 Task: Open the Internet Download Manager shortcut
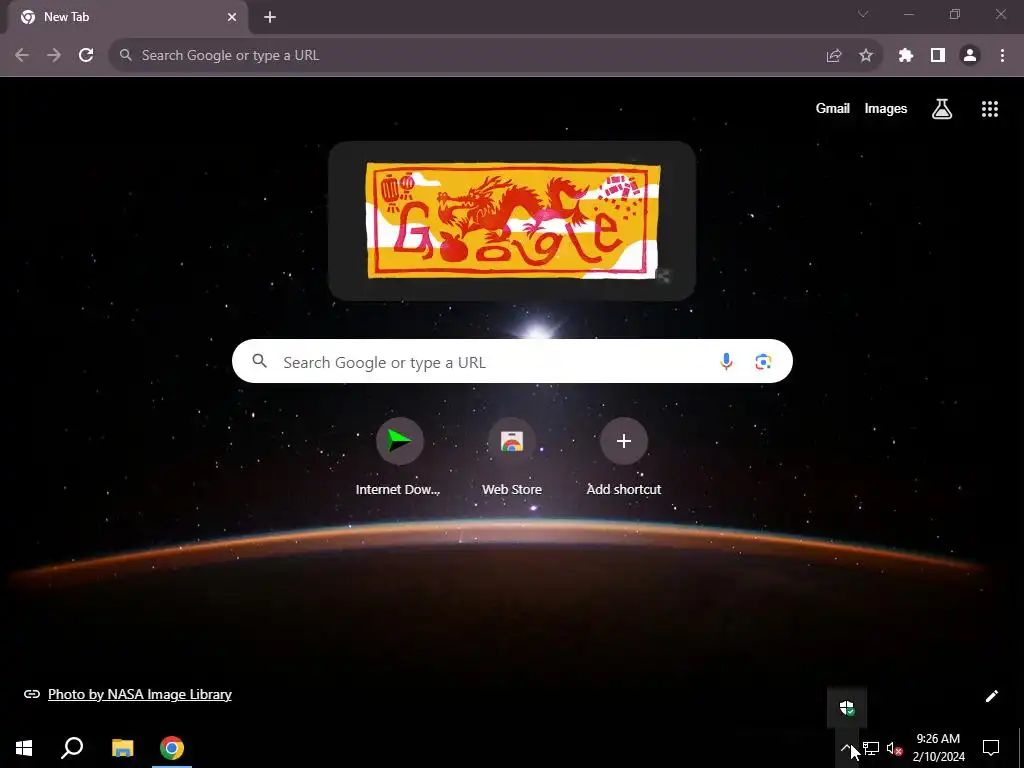point(398,457)
